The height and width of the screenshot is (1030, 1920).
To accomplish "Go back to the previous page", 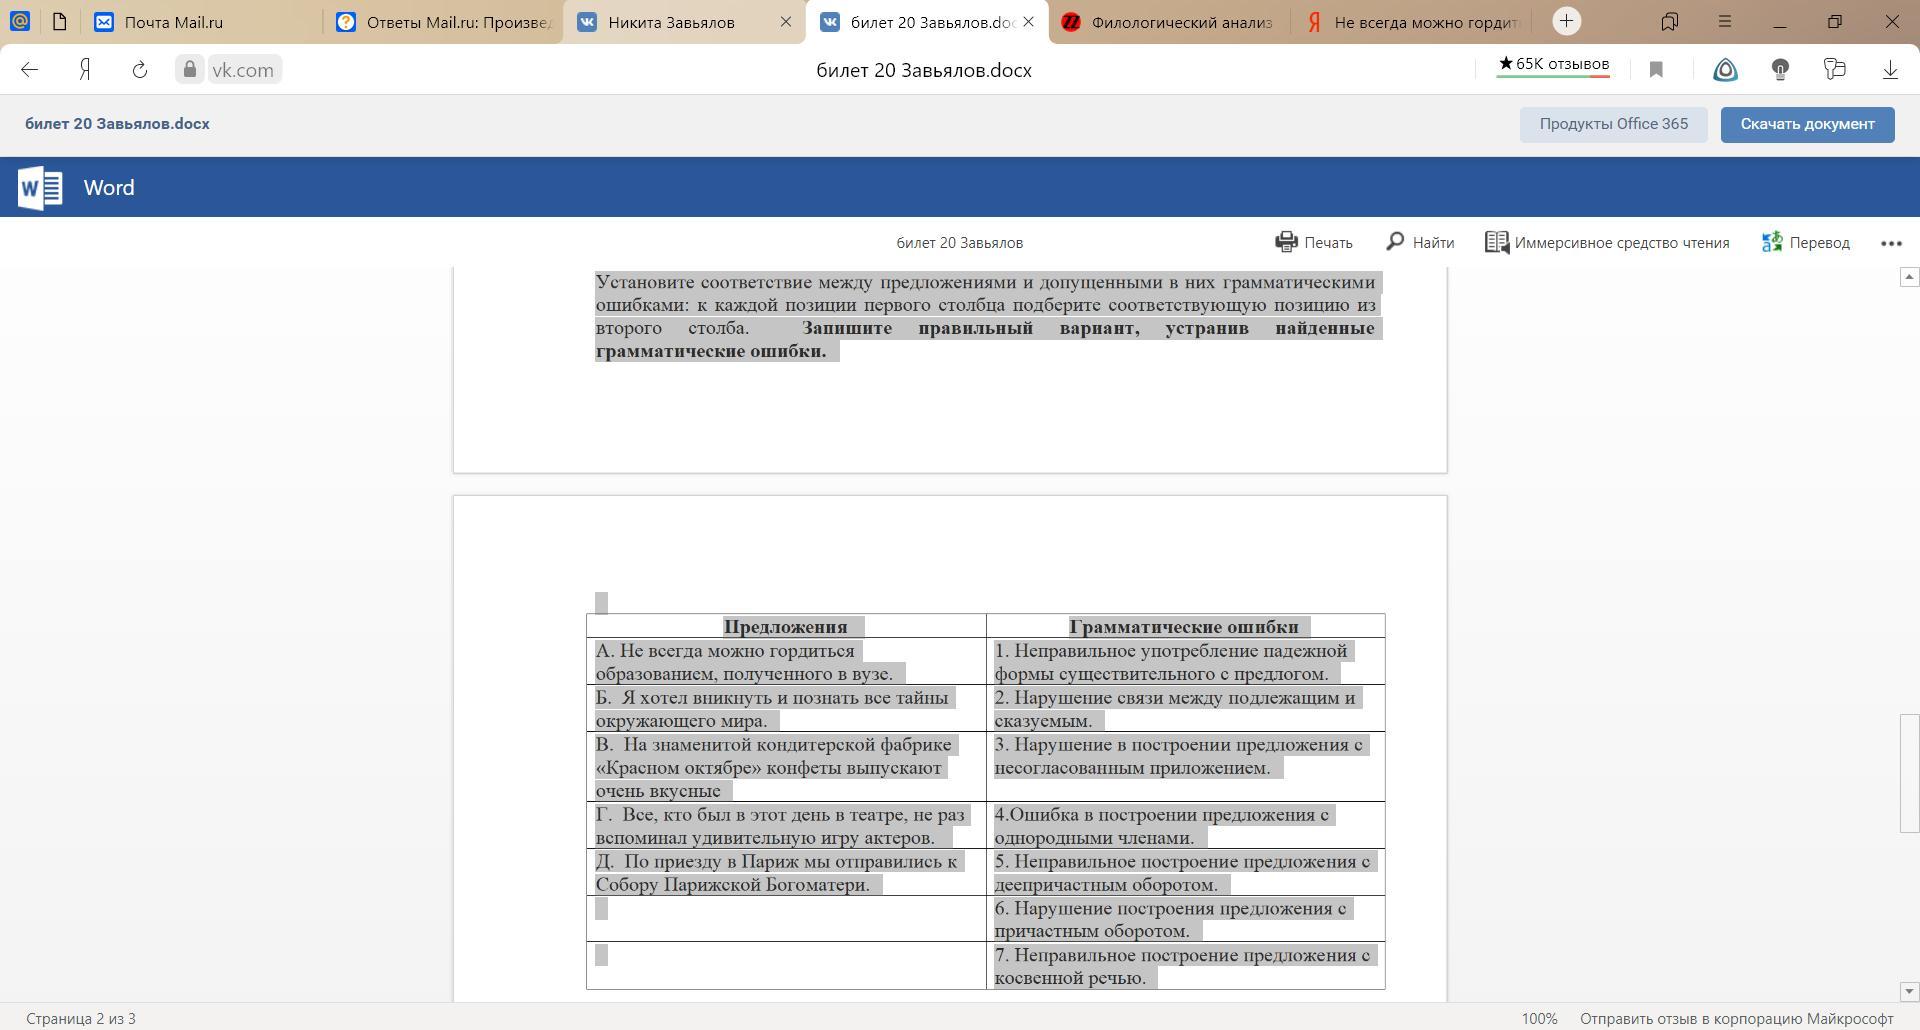I will 29,69.
